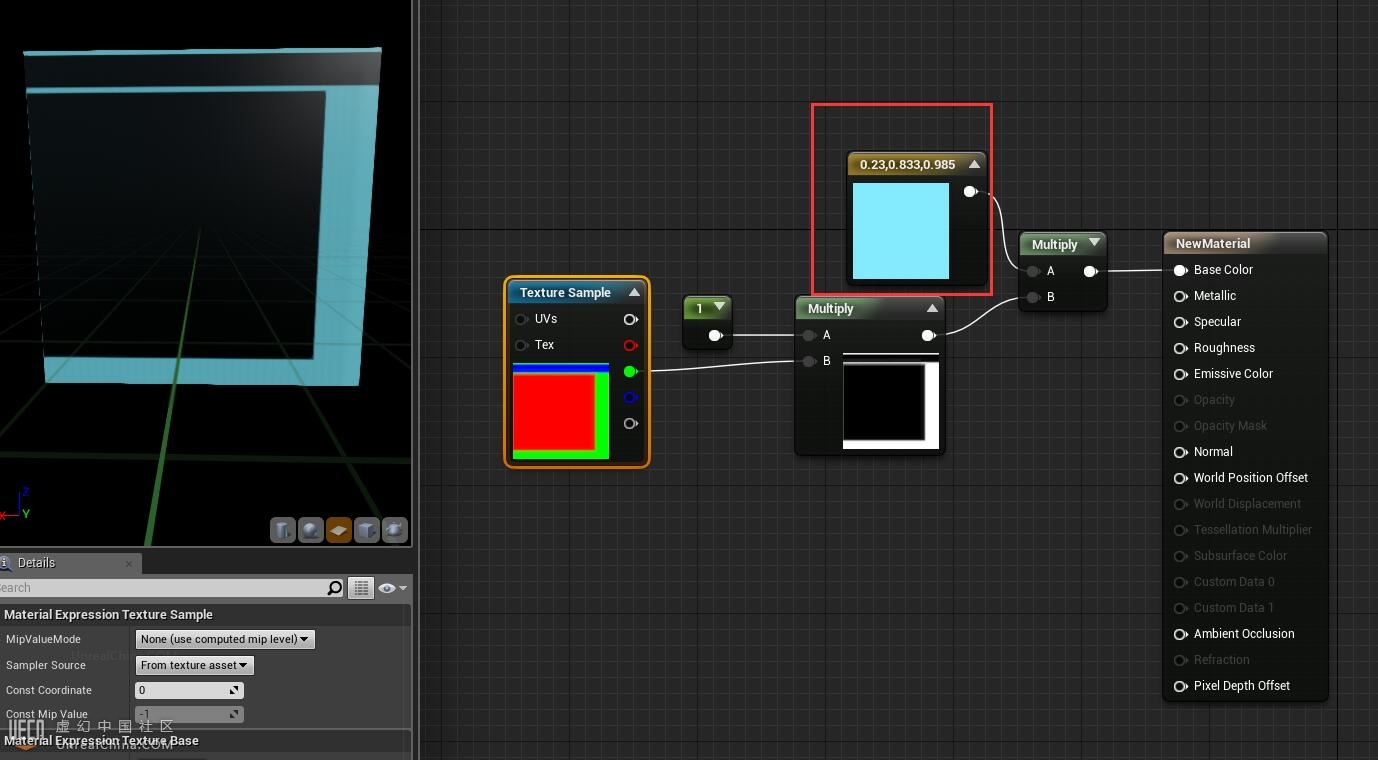
Task: Collapse the Texture Sample node via its arrow
Action: pyautogui.click(x=634, y=292)
